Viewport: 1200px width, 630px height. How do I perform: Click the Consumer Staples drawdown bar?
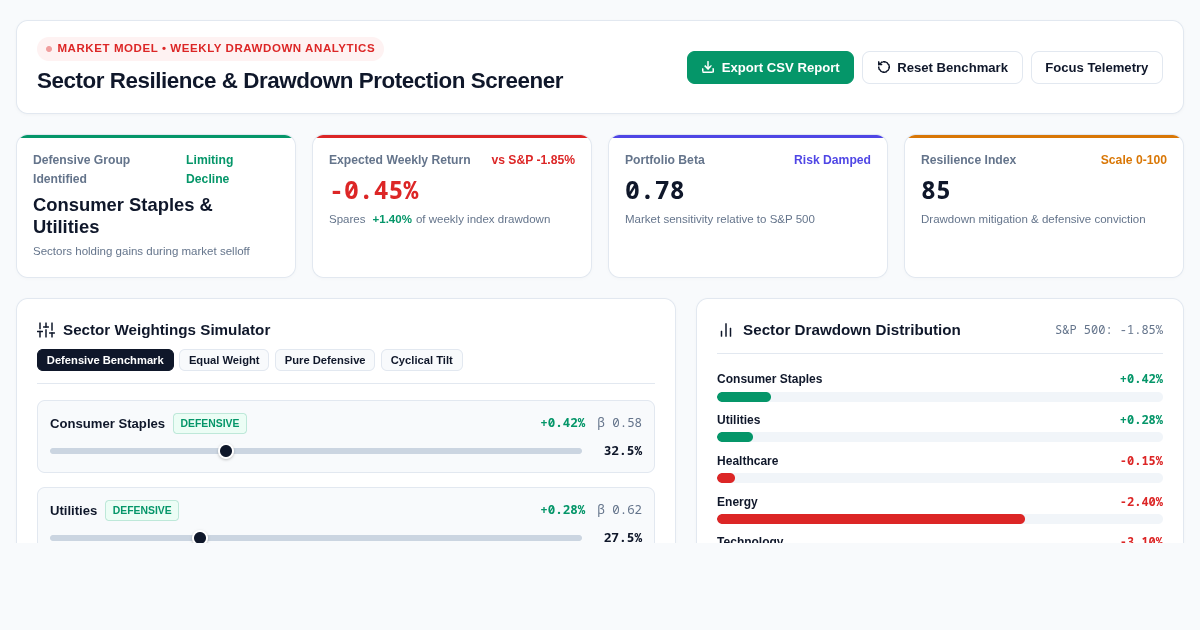coord(940,397)
